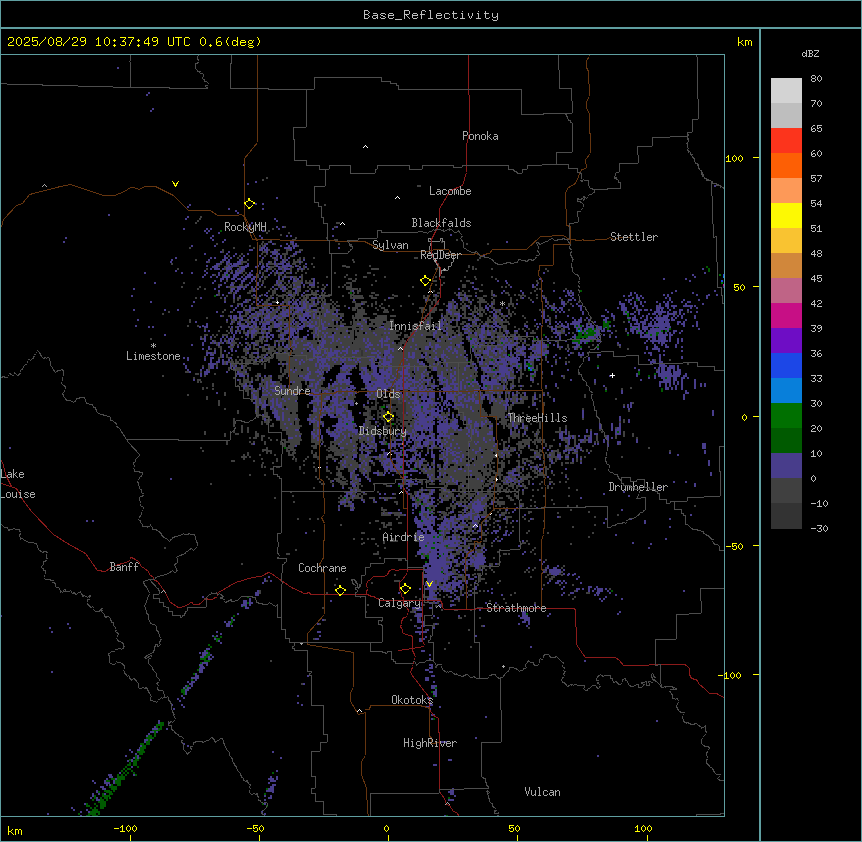The height and width of the screenshot is (842, 862).
Task: Click the -50 tick label on the bottom axis
Action: (x=255, y=828)
